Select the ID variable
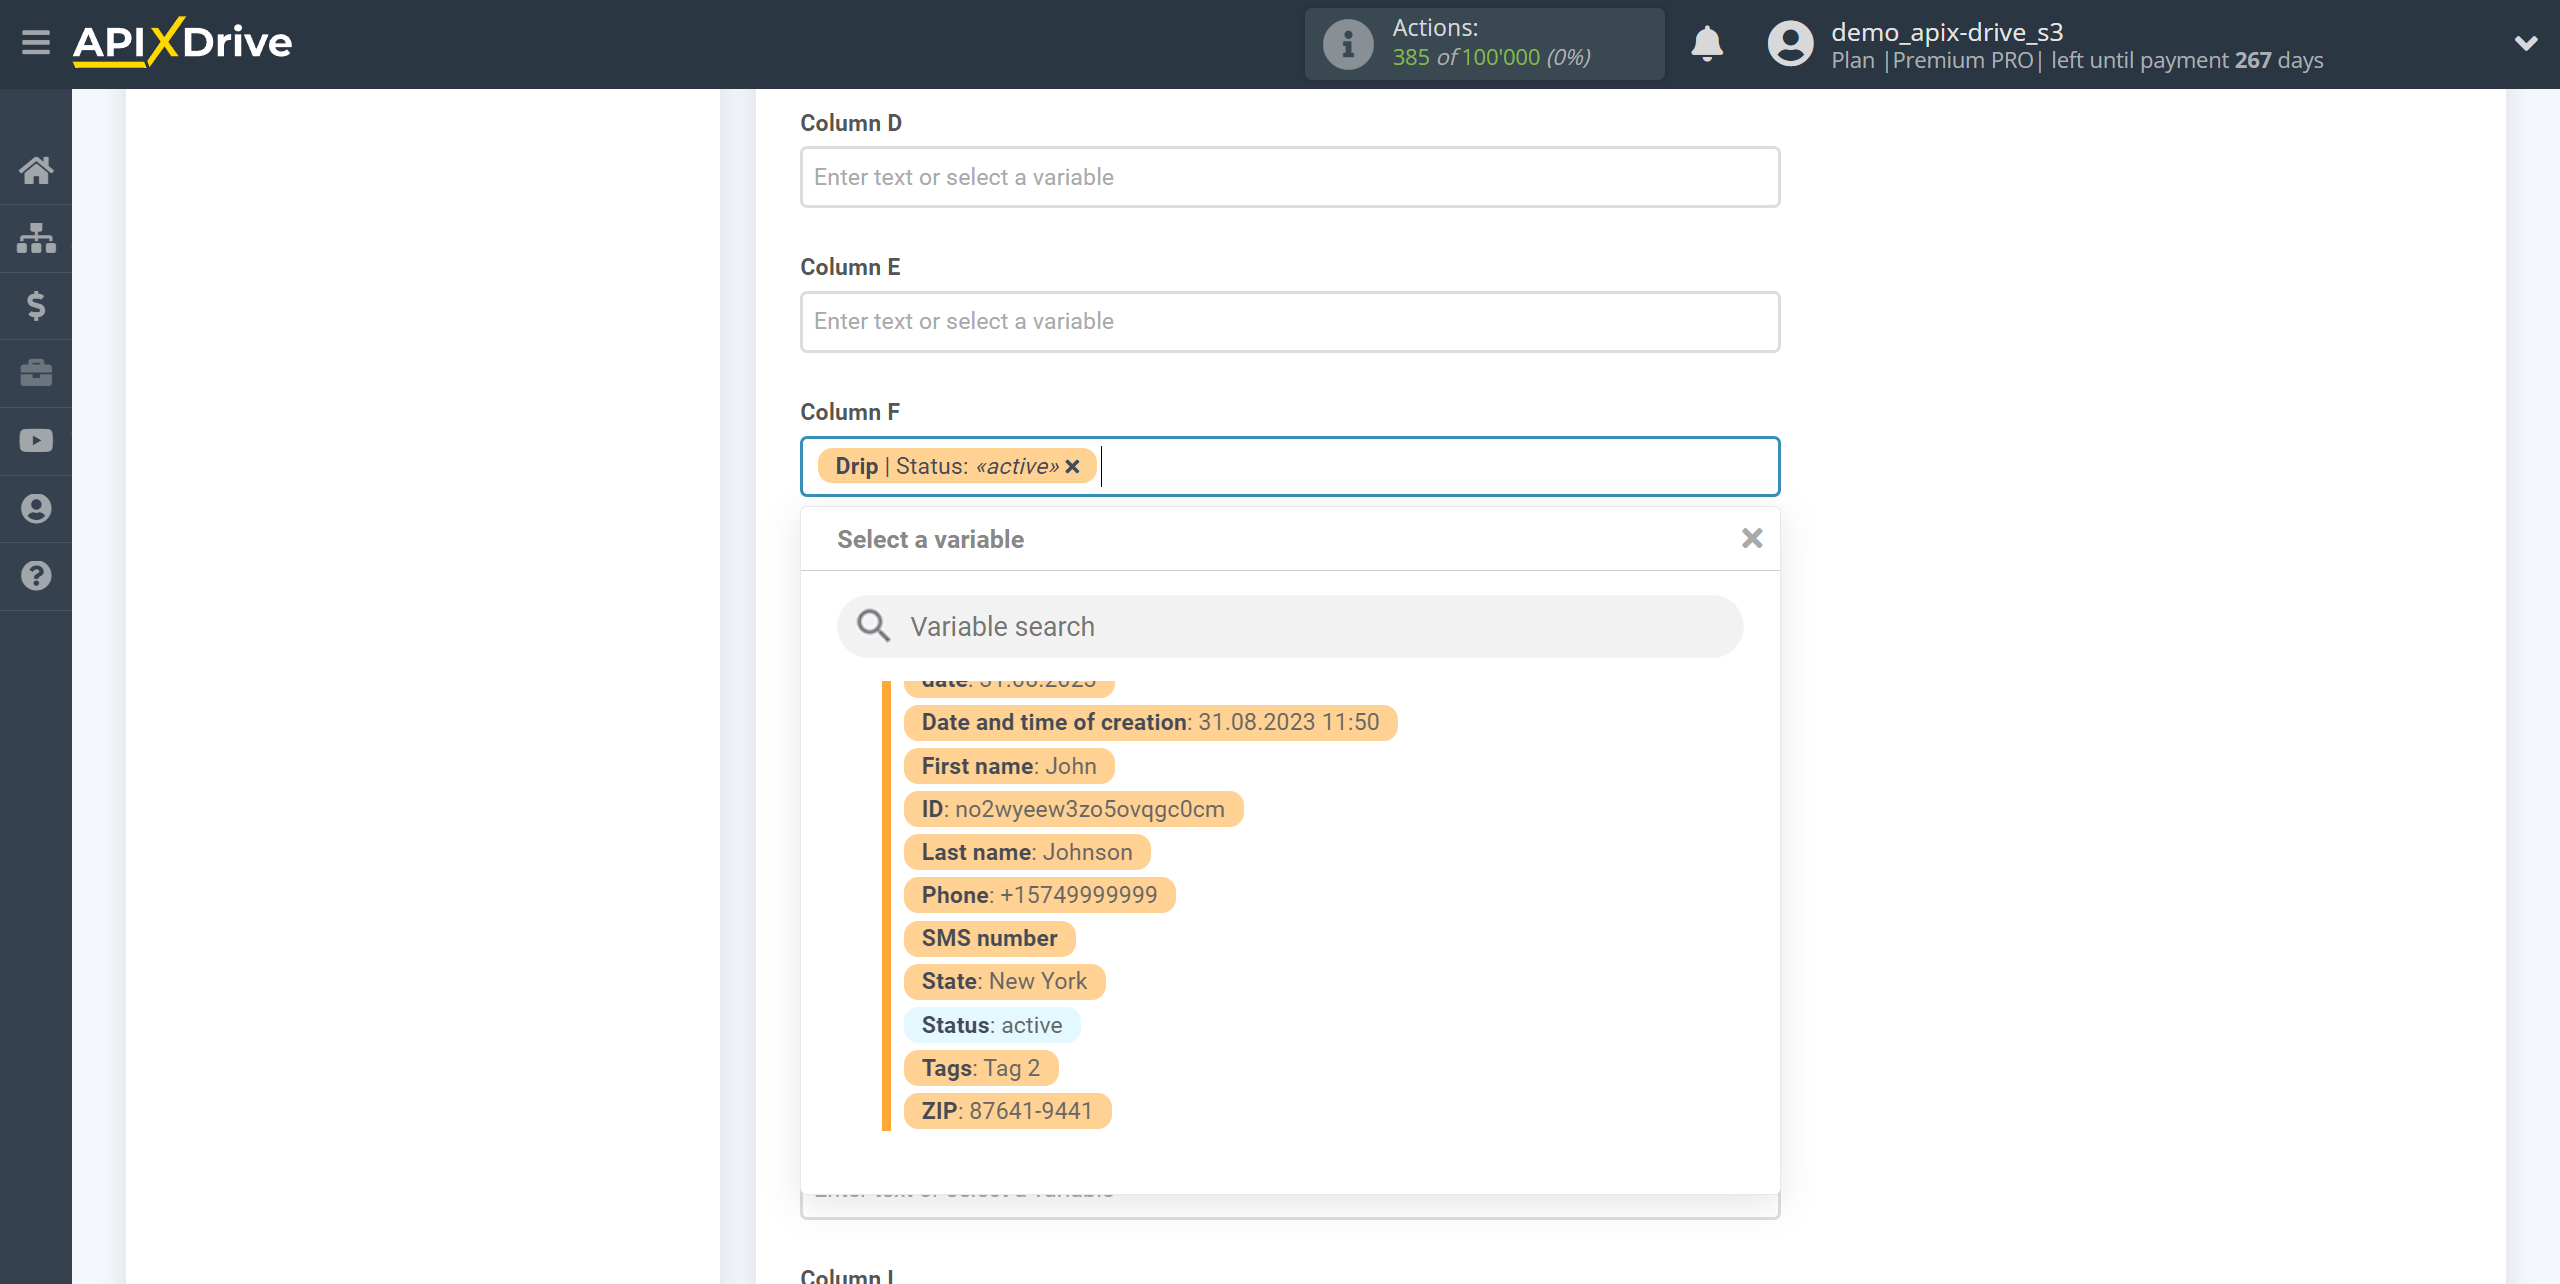 [1073, 809]
